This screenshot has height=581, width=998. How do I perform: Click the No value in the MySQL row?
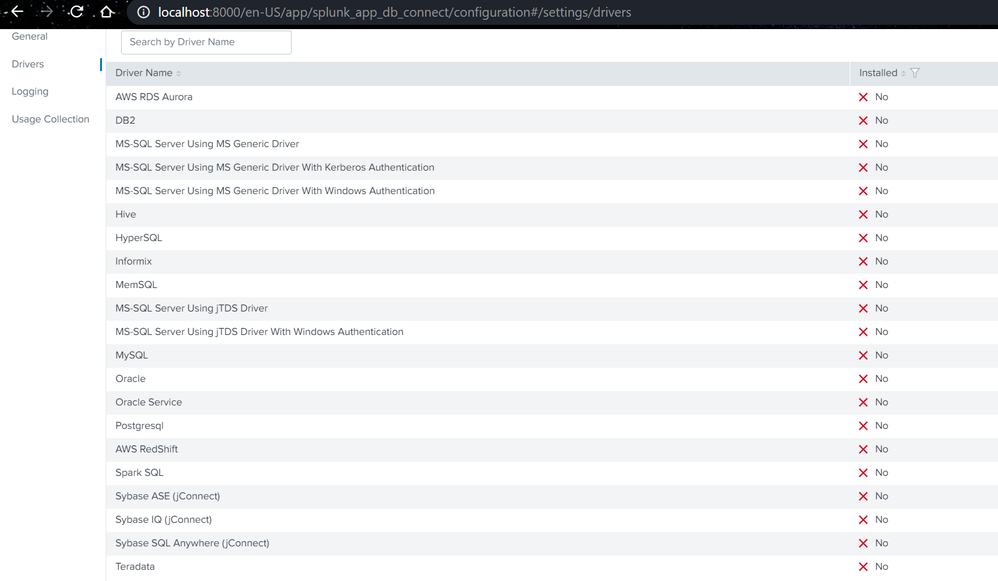pos(882,355)
